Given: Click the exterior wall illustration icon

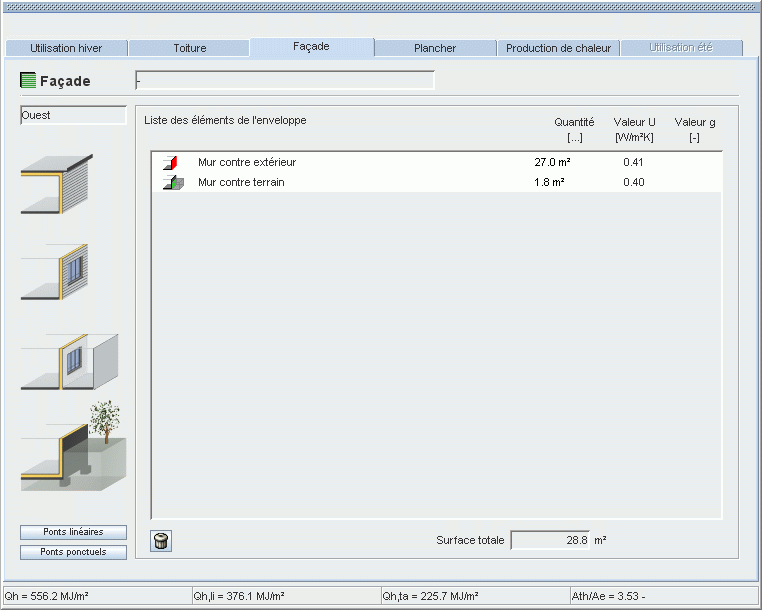Looking at the screenshot, I should [57, 184].
